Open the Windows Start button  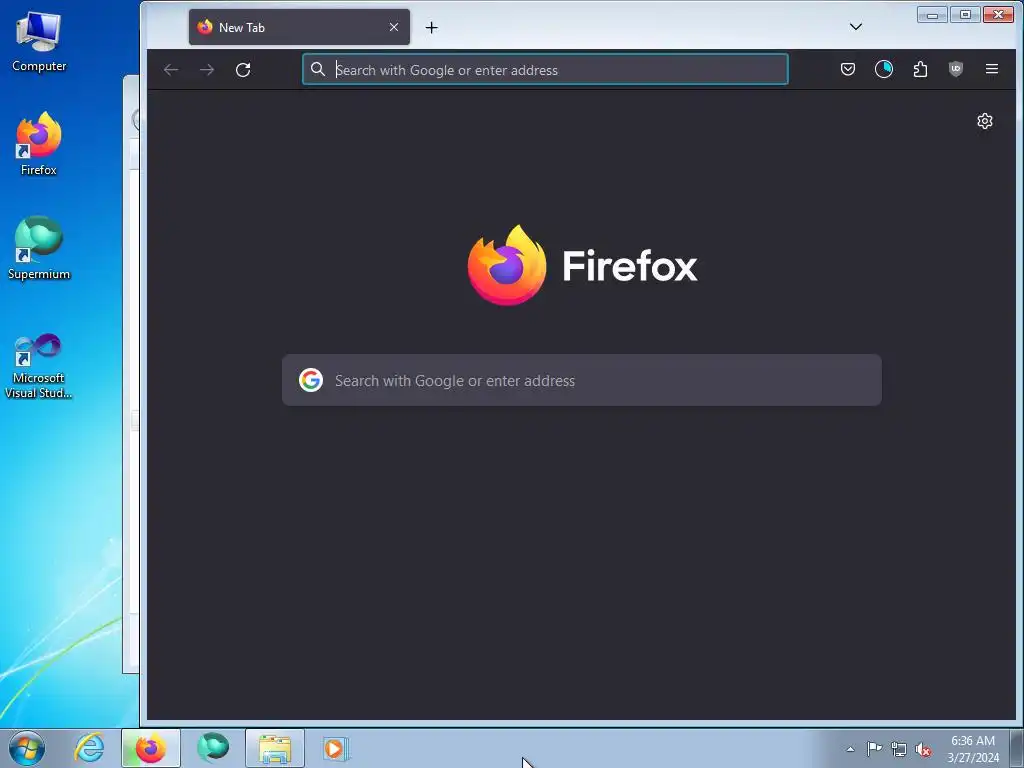pos(27,748)
